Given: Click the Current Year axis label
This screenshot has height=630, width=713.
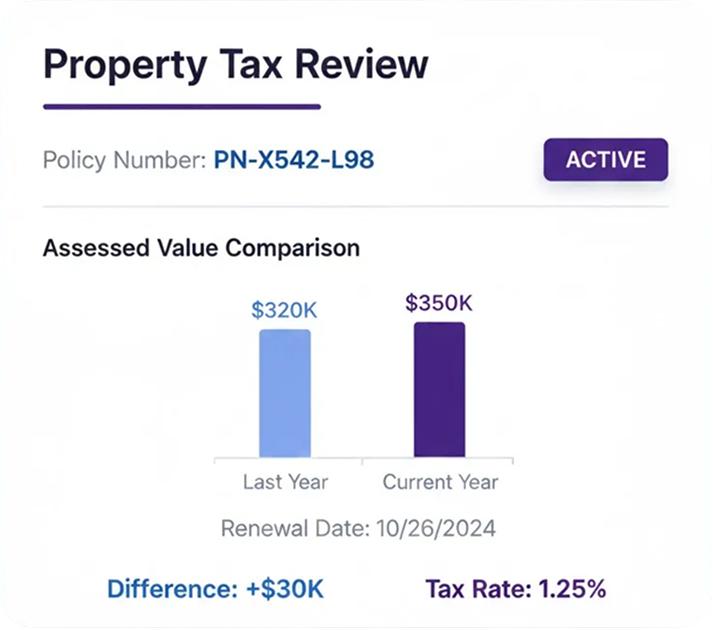Looking at the screenshot, I should click(440, 482).
